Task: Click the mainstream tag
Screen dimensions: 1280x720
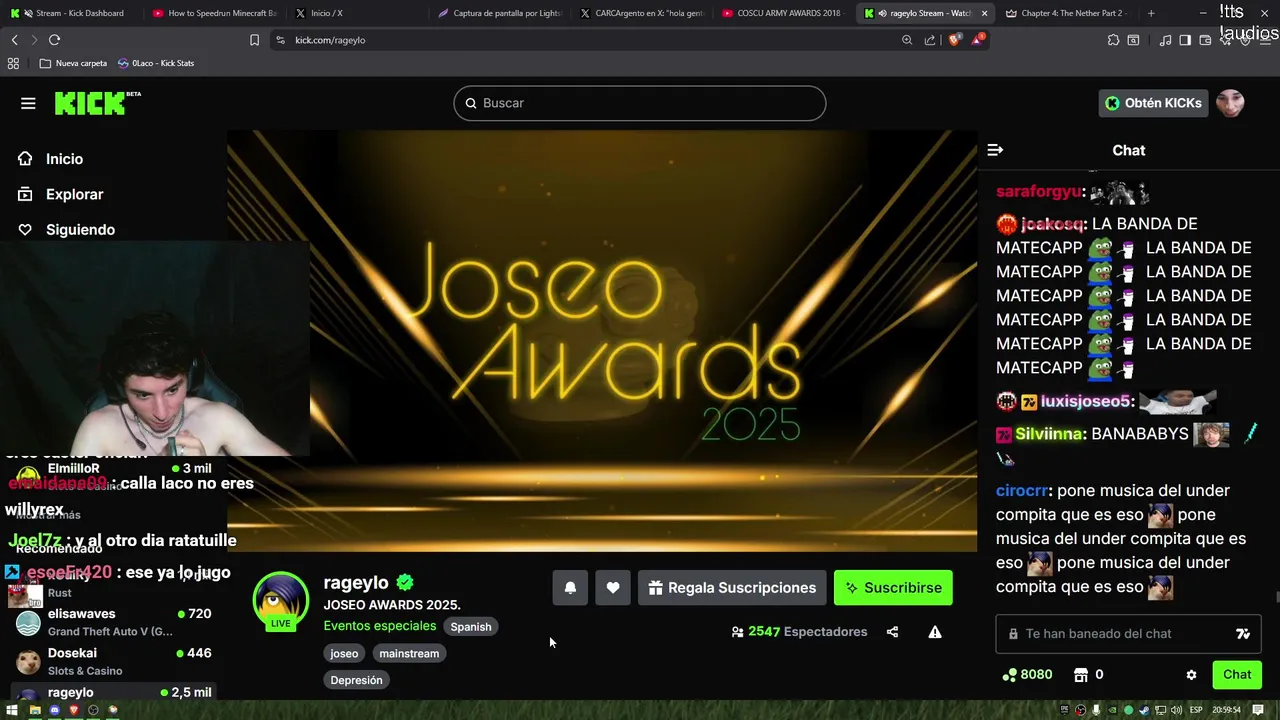Action: point(409,653)
